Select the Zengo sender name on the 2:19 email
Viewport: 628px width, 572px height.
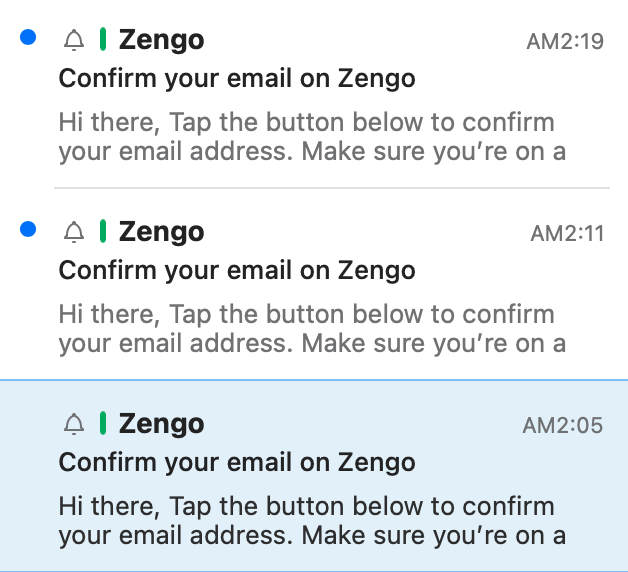161,40
